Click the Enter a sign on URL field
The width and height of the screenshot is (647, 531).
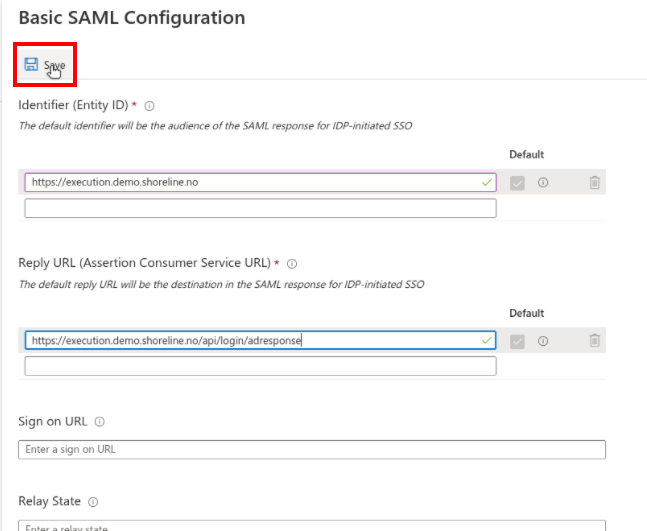[x=312, y=449]
